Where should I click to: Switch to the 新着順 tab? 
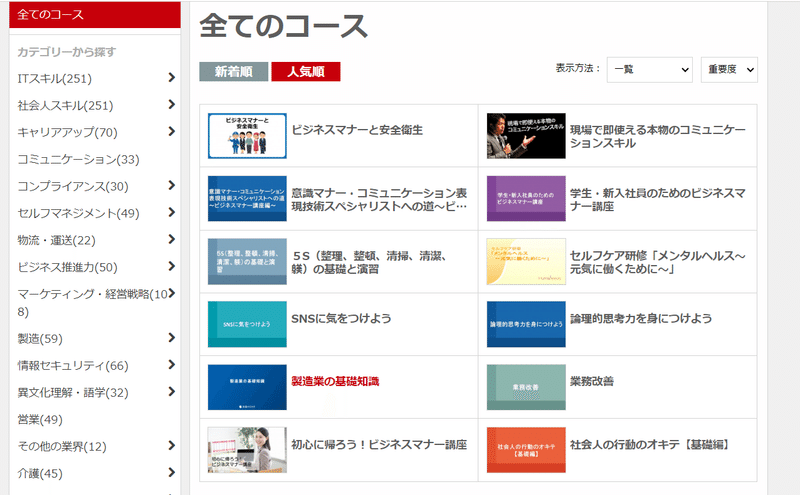tap(234, 71)
